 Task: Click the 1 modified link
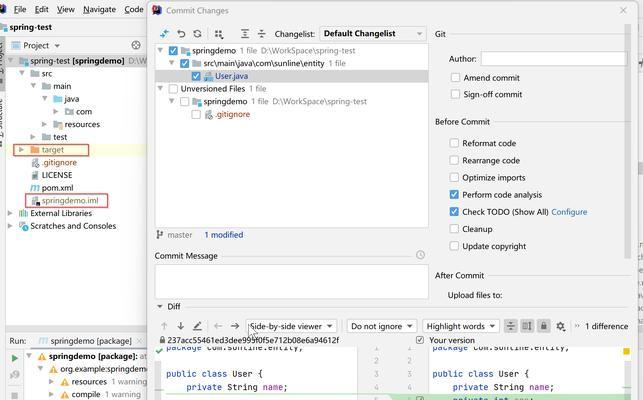pos(223,235)
